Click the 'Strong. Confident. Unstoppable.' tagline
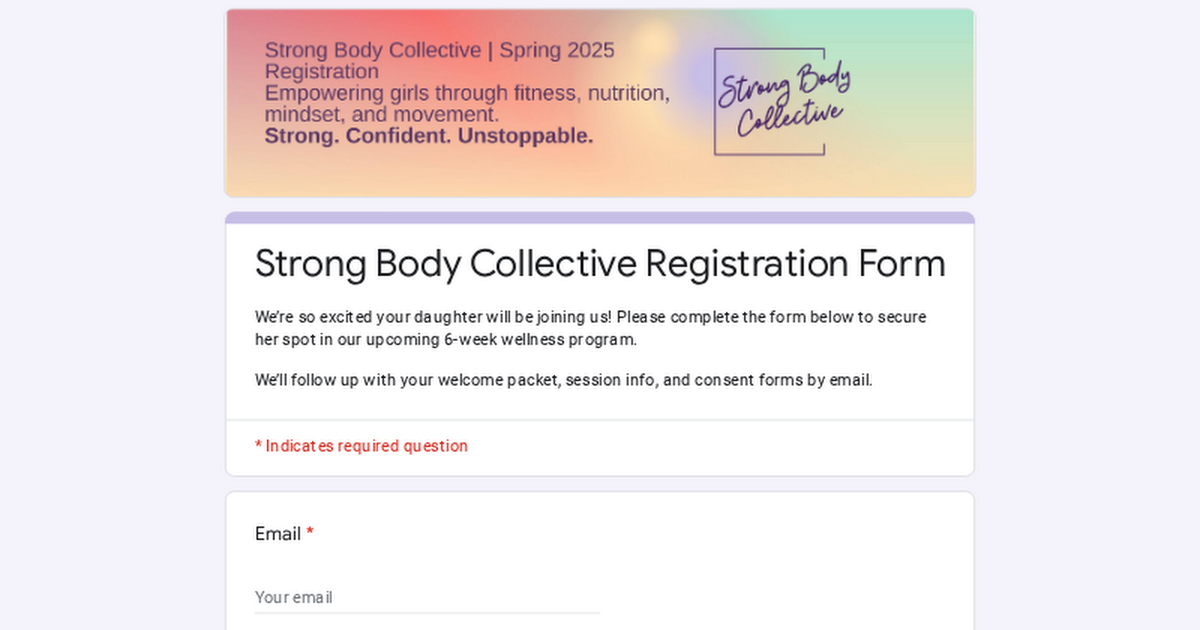 pyautogui.click(x=429, y=136)
